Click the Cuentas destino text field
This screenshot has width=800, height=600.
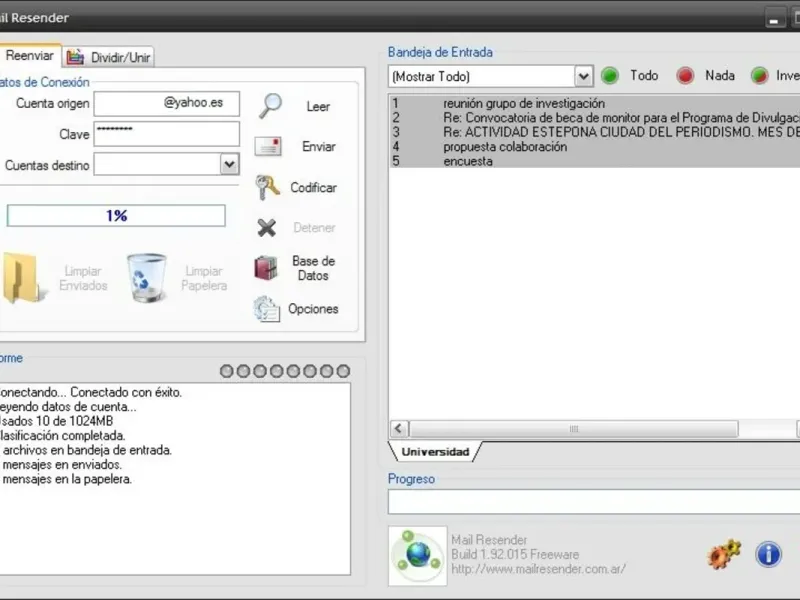[157, 164]
